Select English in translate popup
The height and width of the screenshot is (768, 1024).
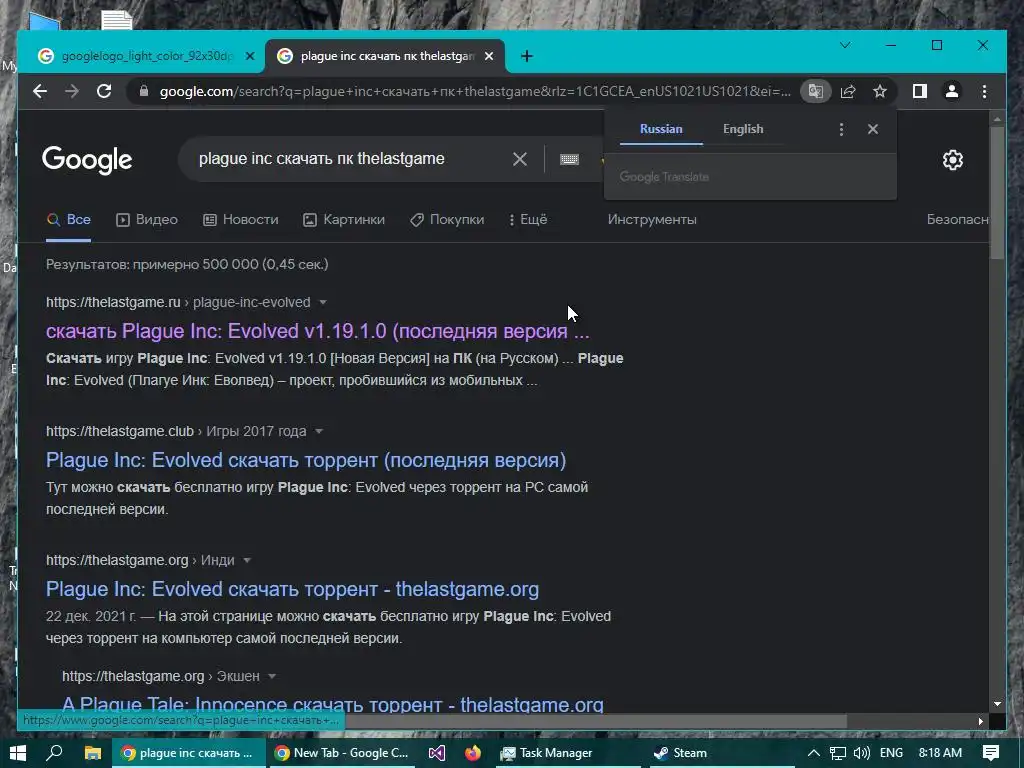(743, 129)
